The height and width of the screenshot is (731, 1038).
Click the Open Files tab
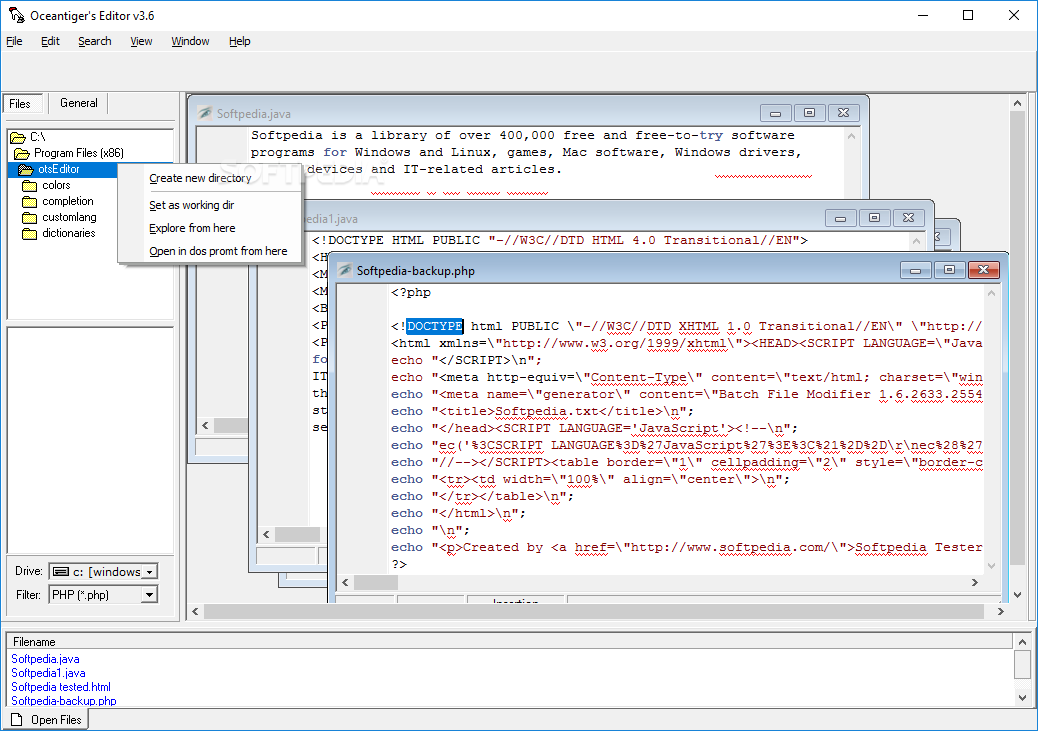[x=46, y=720]
